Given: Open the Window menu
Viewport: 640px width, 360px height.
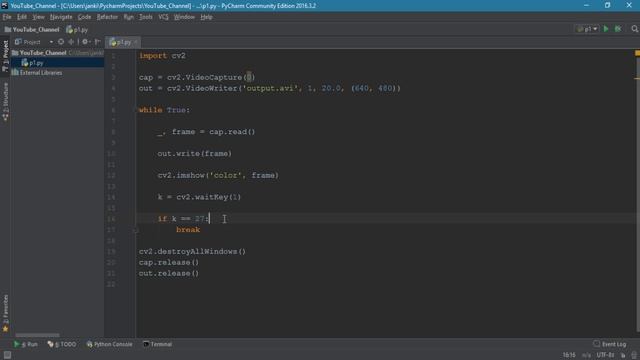Looking at the screenshot, I should pos(184,17).
